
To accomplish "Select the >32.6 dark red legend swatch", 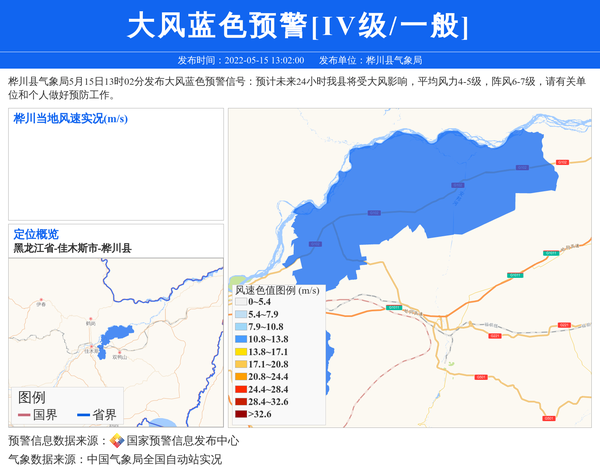I will coord(241,414).
